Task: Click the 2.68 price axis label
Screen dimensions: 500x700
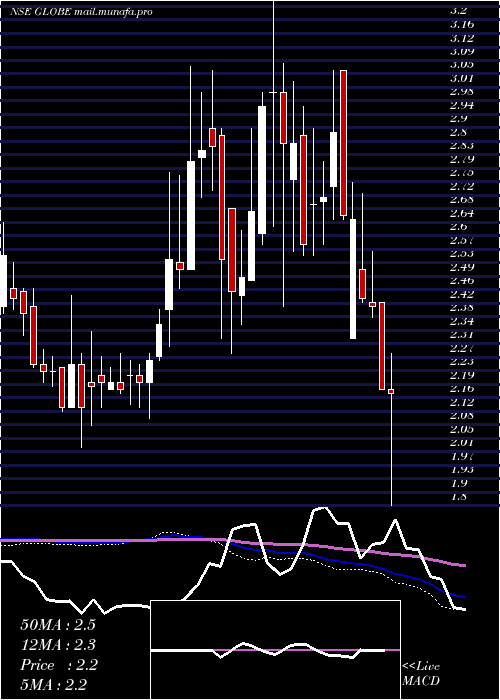Action: coord(462,200)
